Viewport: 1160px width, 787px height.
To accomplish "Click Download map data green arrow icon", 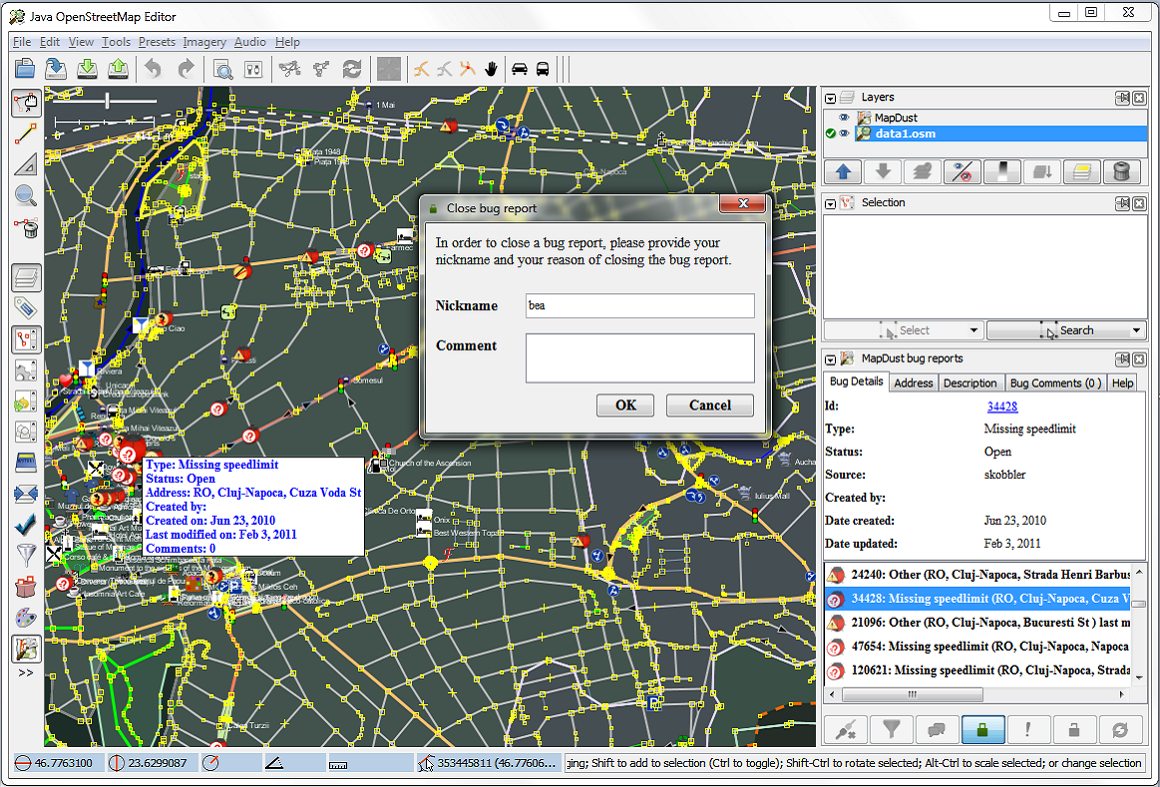I will 87,69.
